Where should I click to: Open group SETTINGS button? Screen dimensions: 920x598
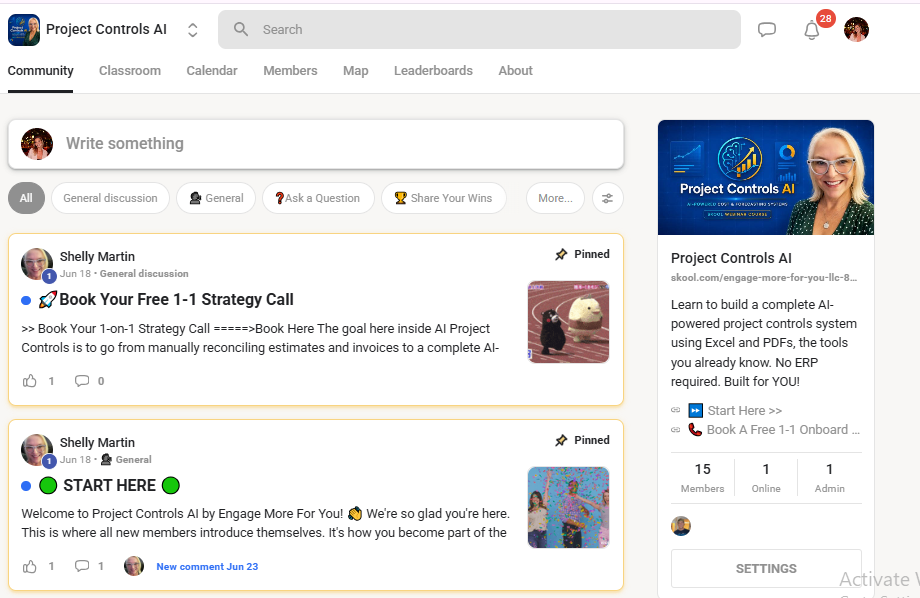[766, 569]
